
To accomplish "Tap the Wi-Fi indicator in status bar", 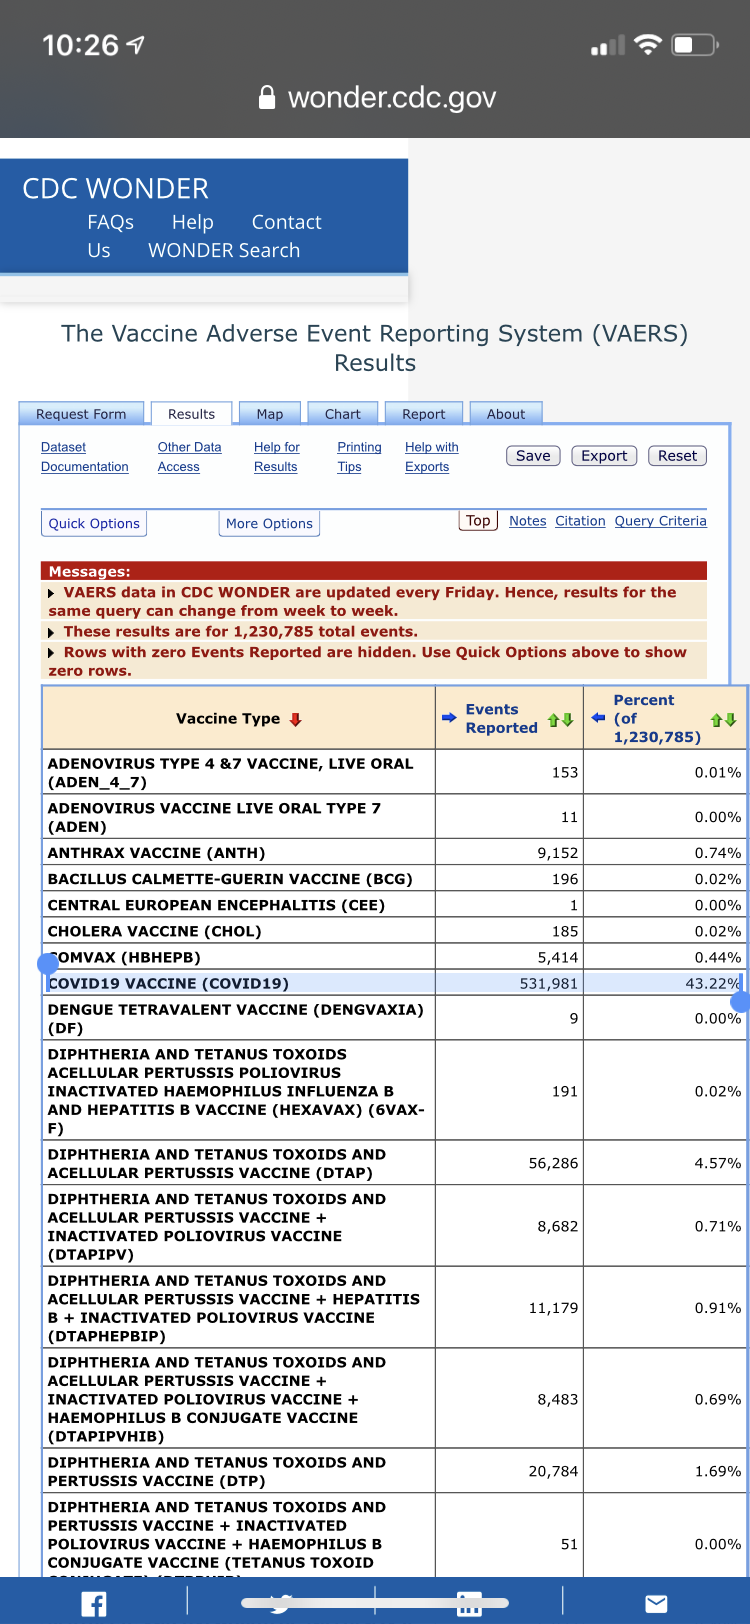I will tap(648, 45).
